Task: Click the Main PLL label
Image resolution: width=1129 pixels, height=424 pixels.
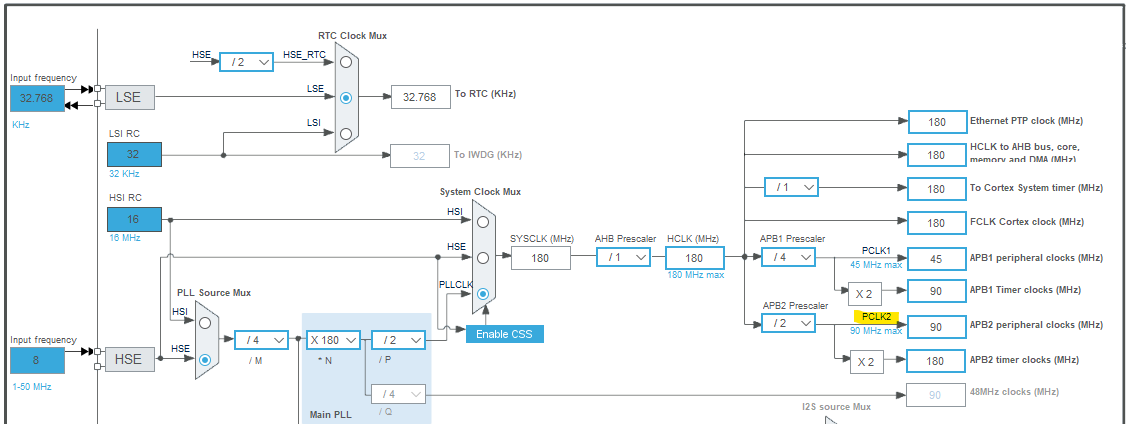Action: 330,415
